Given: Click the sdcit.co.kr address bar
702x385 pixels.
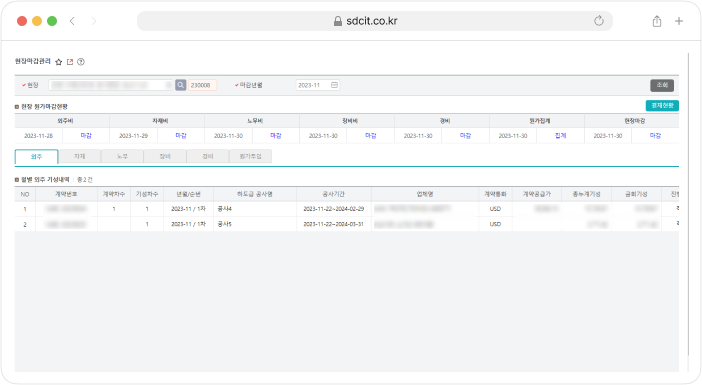Looking at the screenshot, I should (375, 21).
